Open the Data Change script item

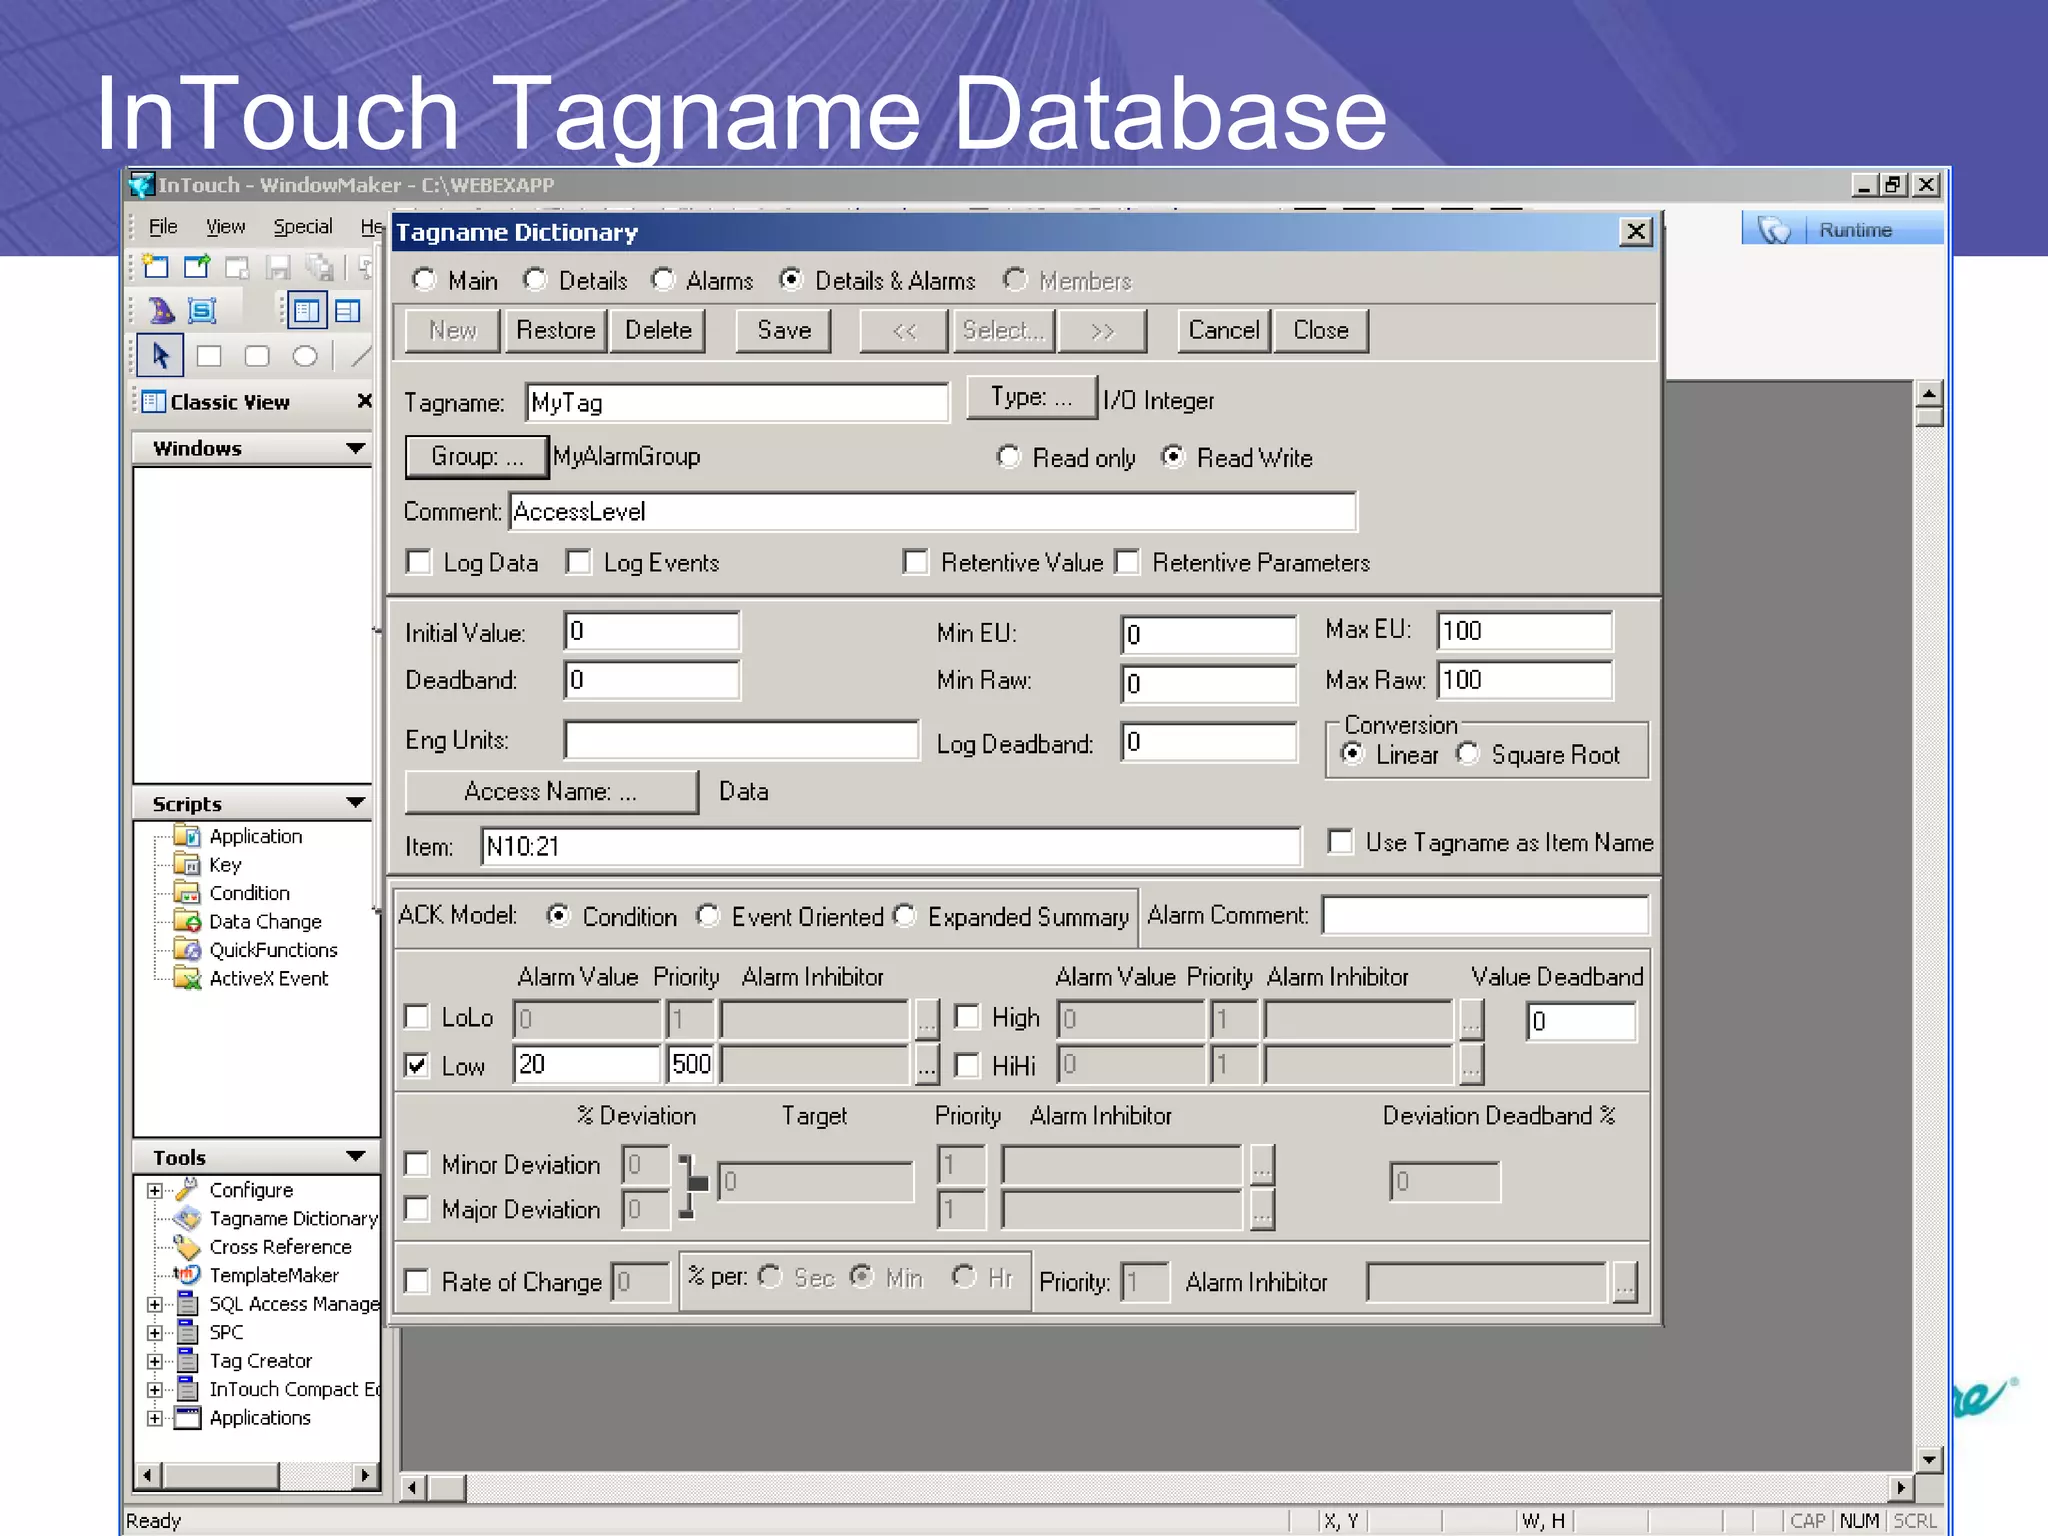click(265, 921)
